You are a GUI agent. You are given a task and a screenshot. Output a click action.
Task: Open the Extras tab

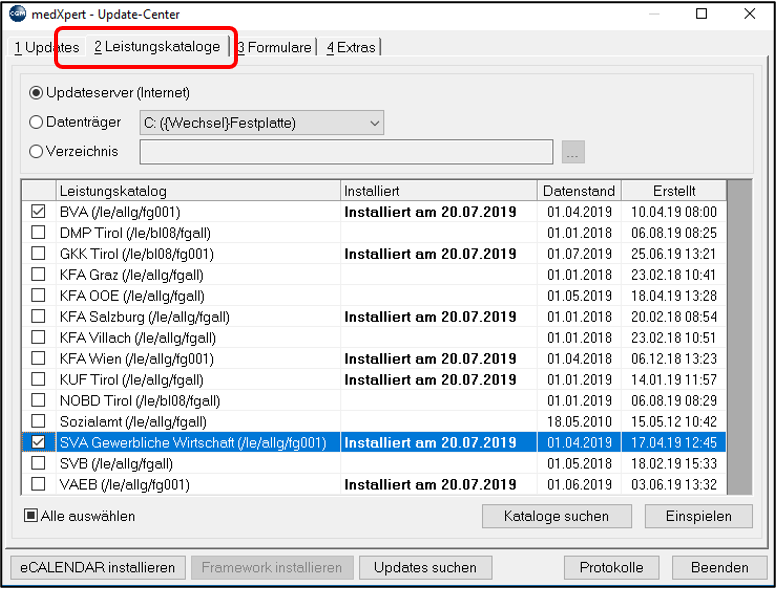click(351, 48)
